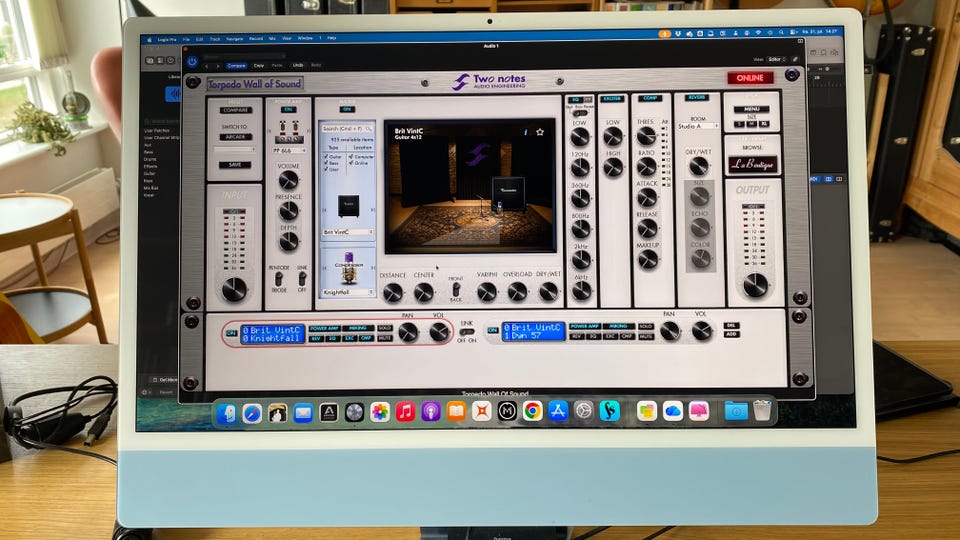Click the cabinet search field

347,129
